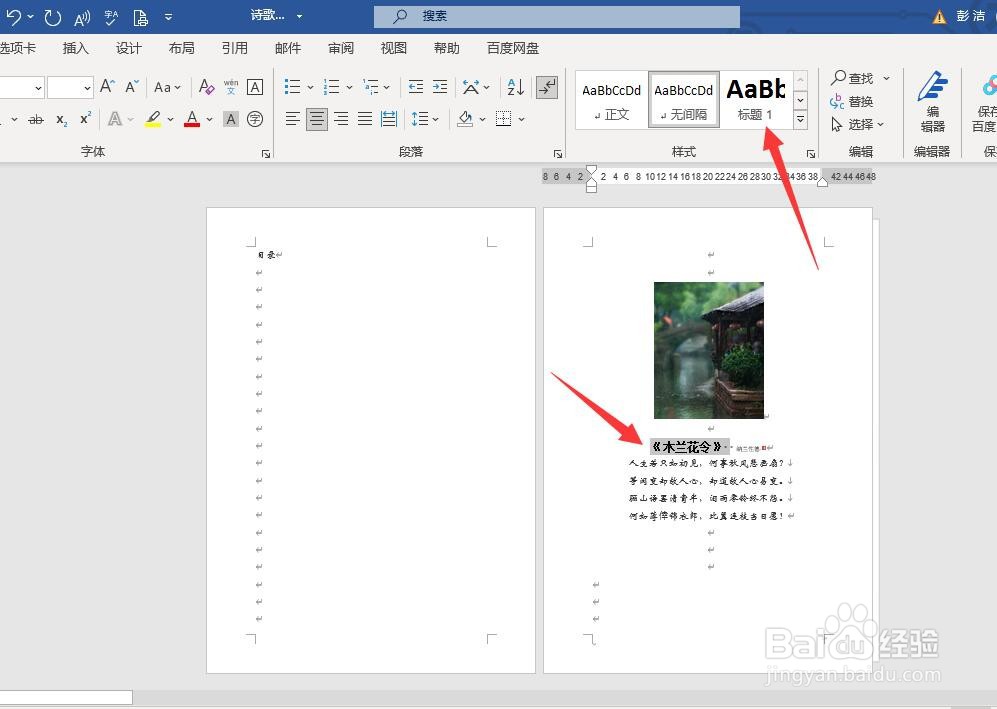Switch to the Design (设计) tab

coord(129,48)
